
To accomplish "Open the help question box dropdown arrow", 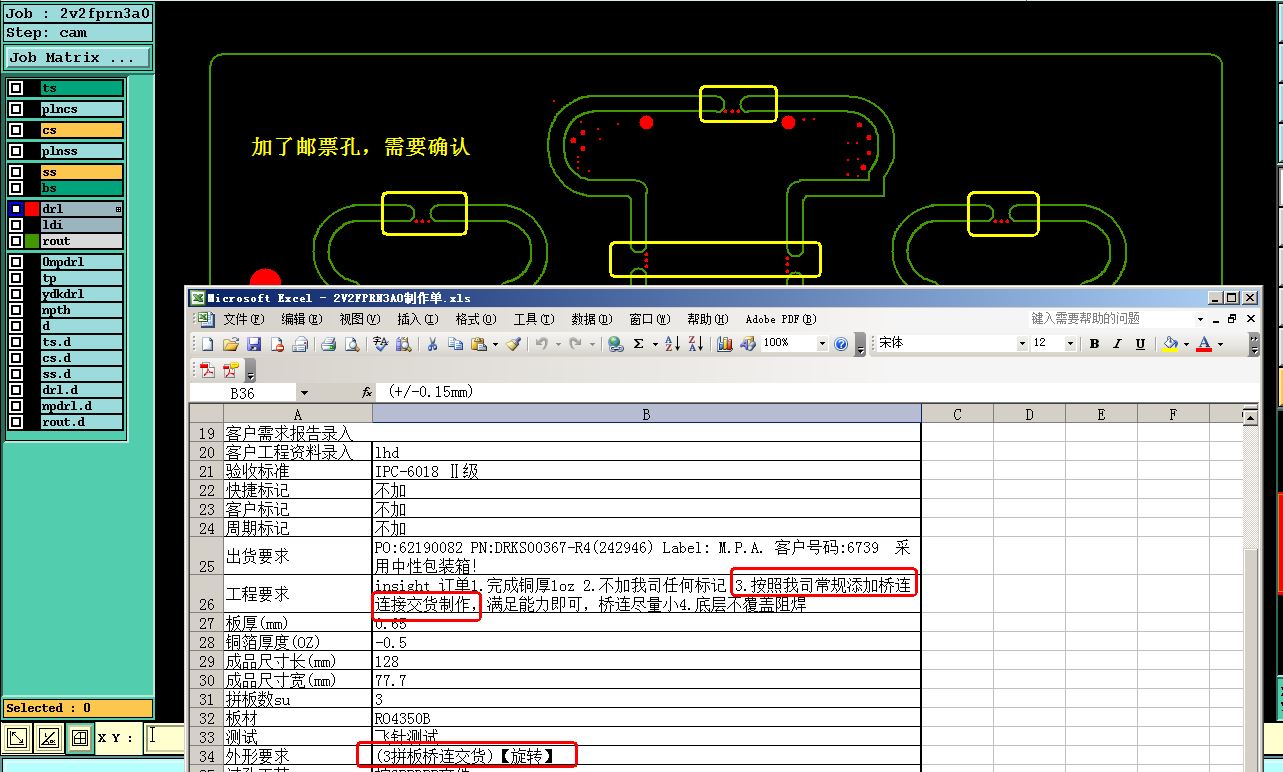I will tap(1200, 319).
